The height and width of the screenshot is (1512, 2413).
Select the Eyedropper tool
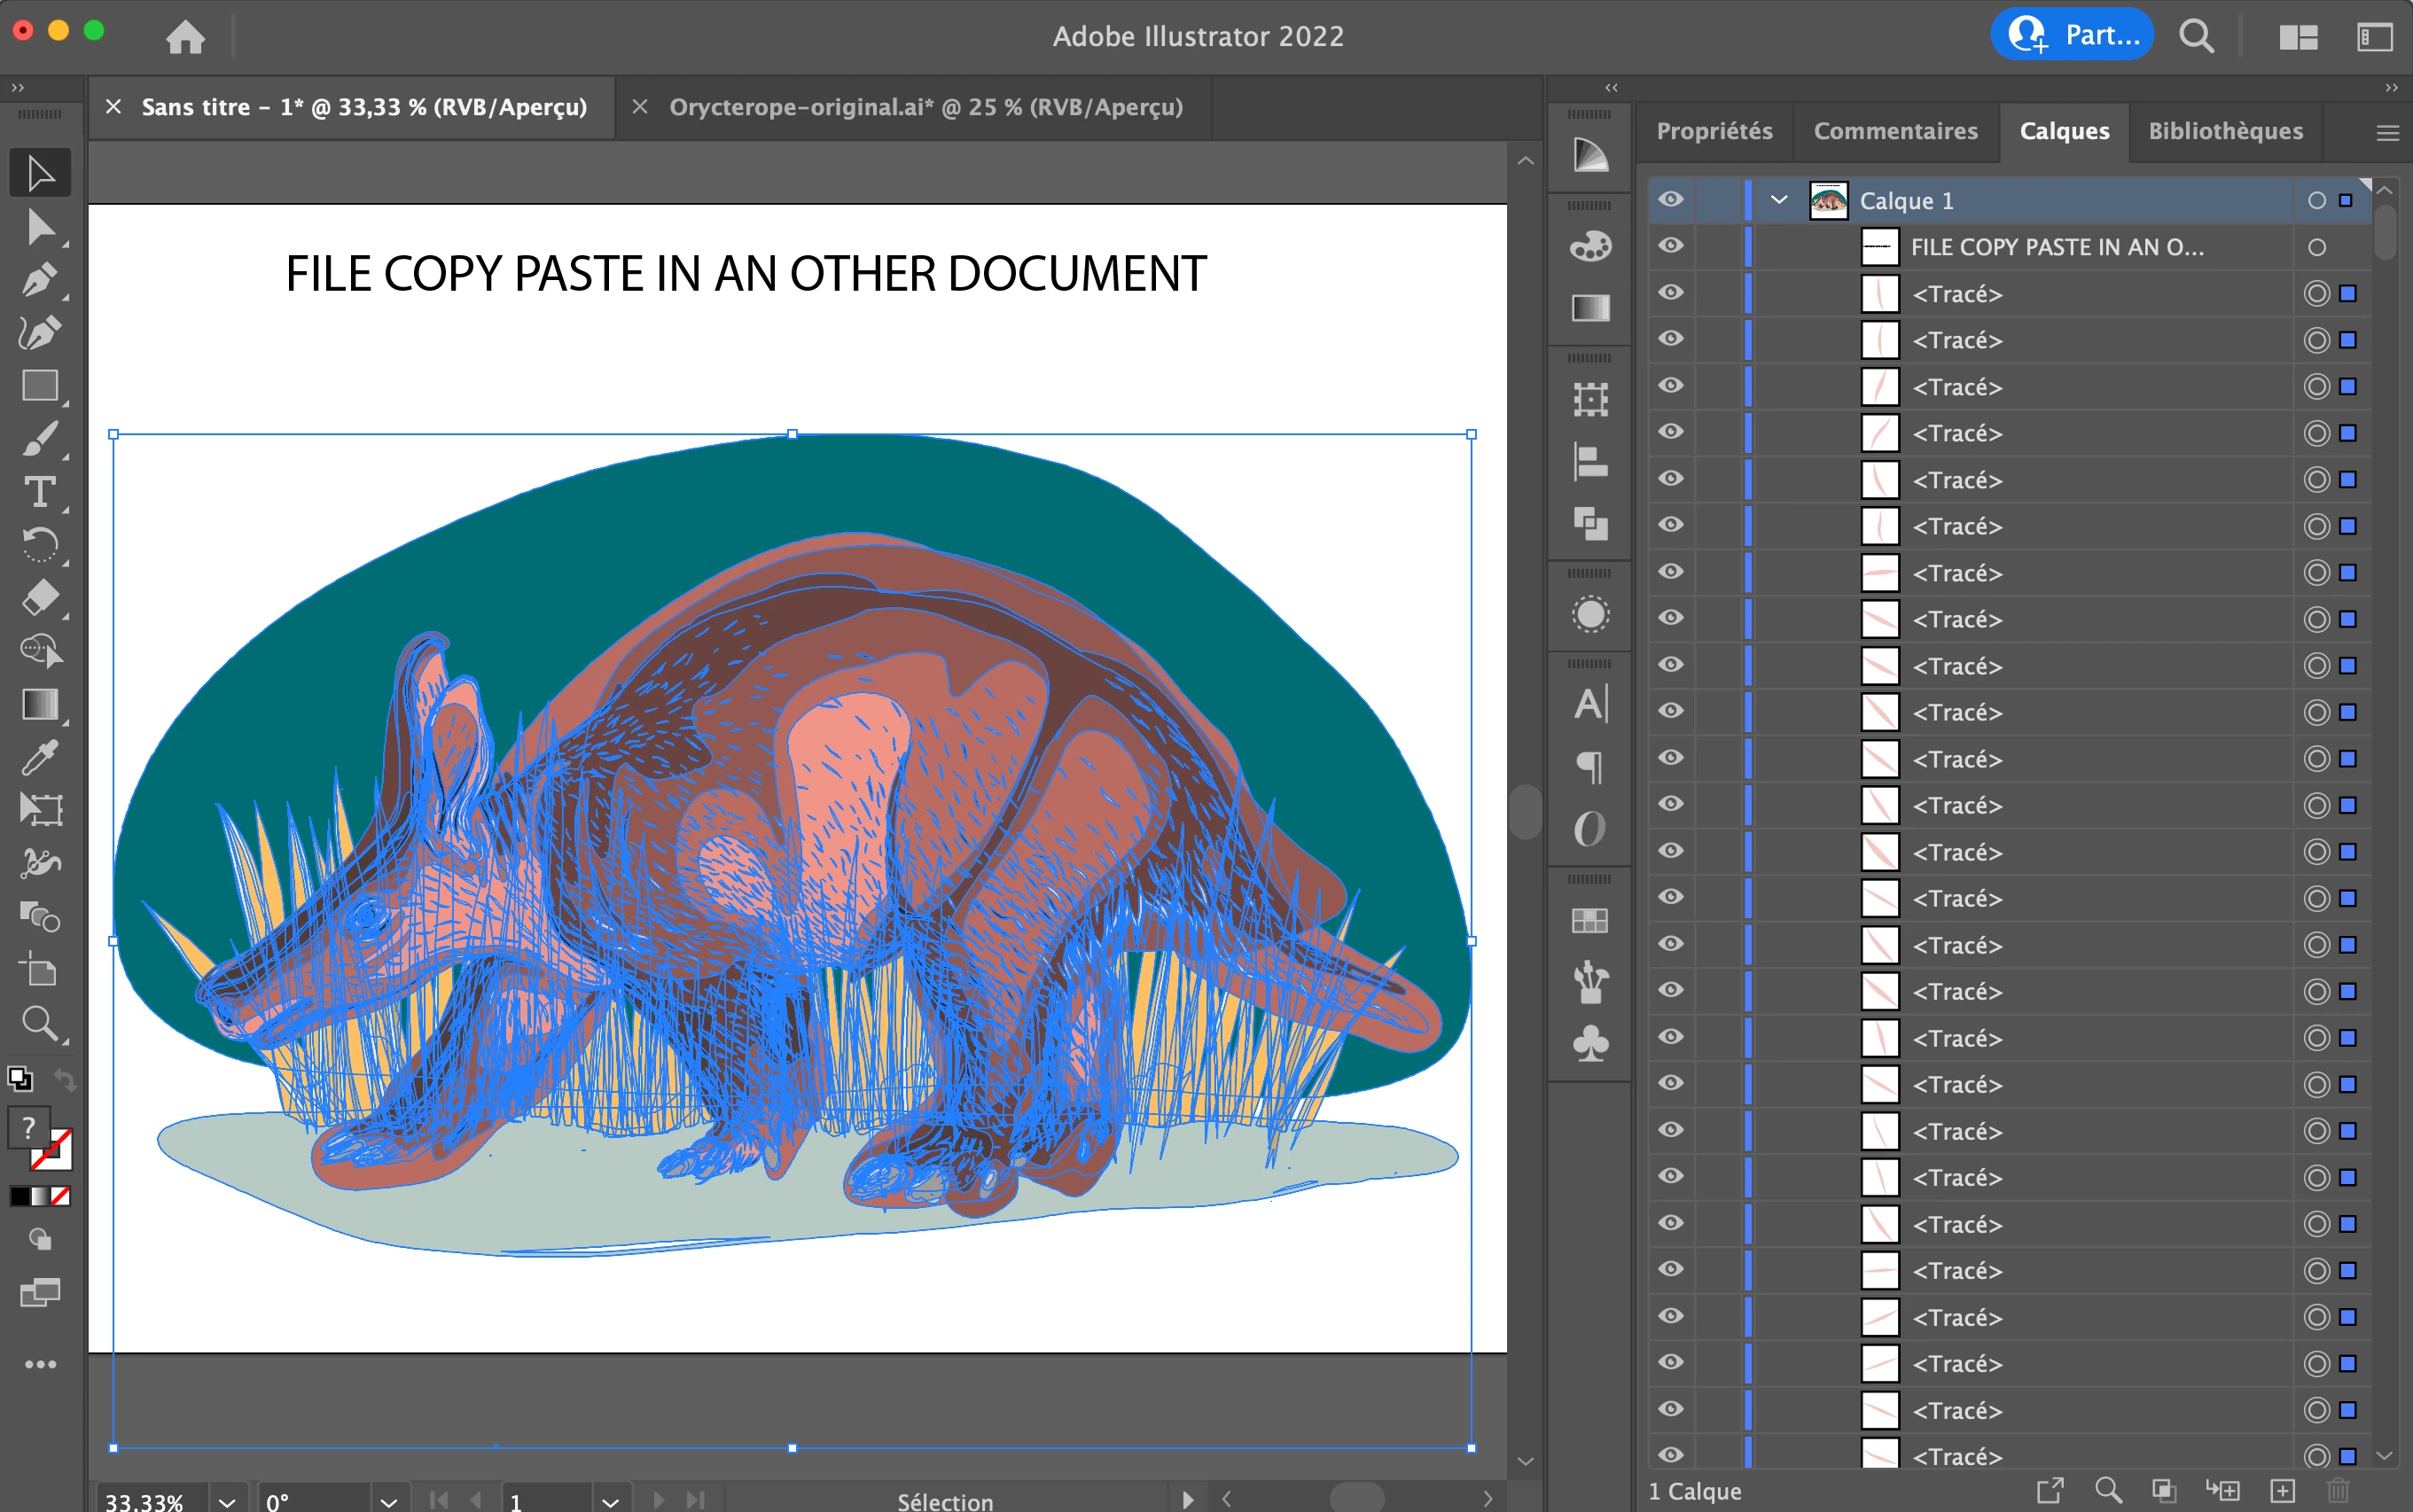[40, 757]
